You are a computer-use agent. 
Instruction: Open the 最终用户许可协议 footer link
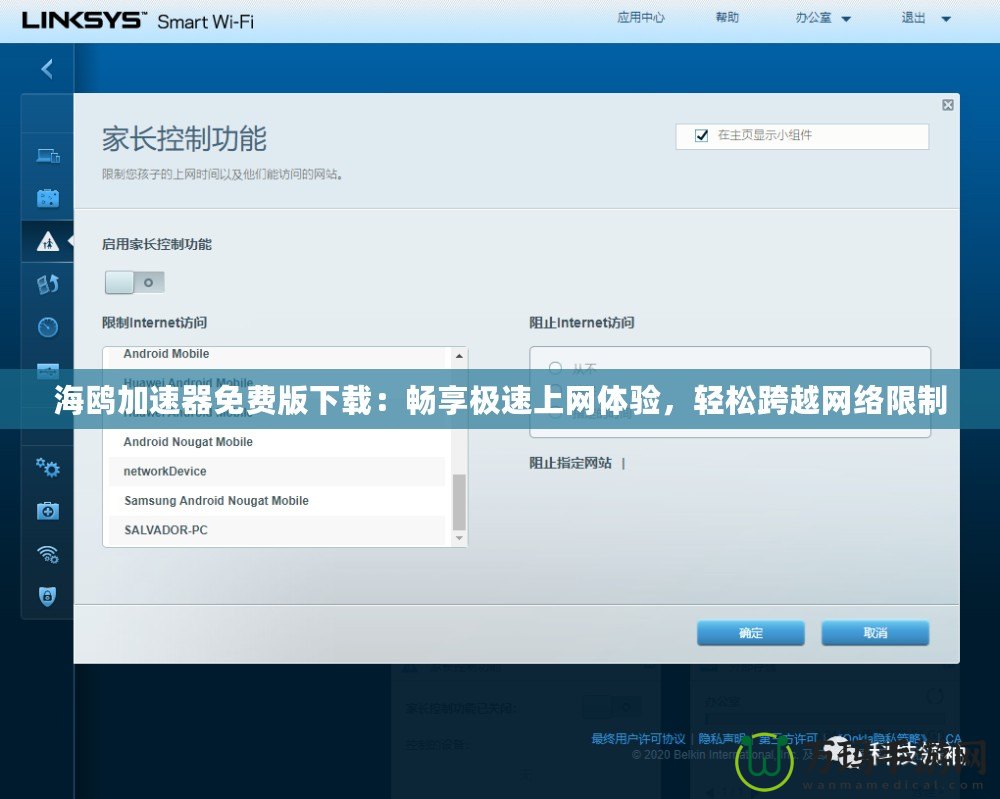(638, 738)
